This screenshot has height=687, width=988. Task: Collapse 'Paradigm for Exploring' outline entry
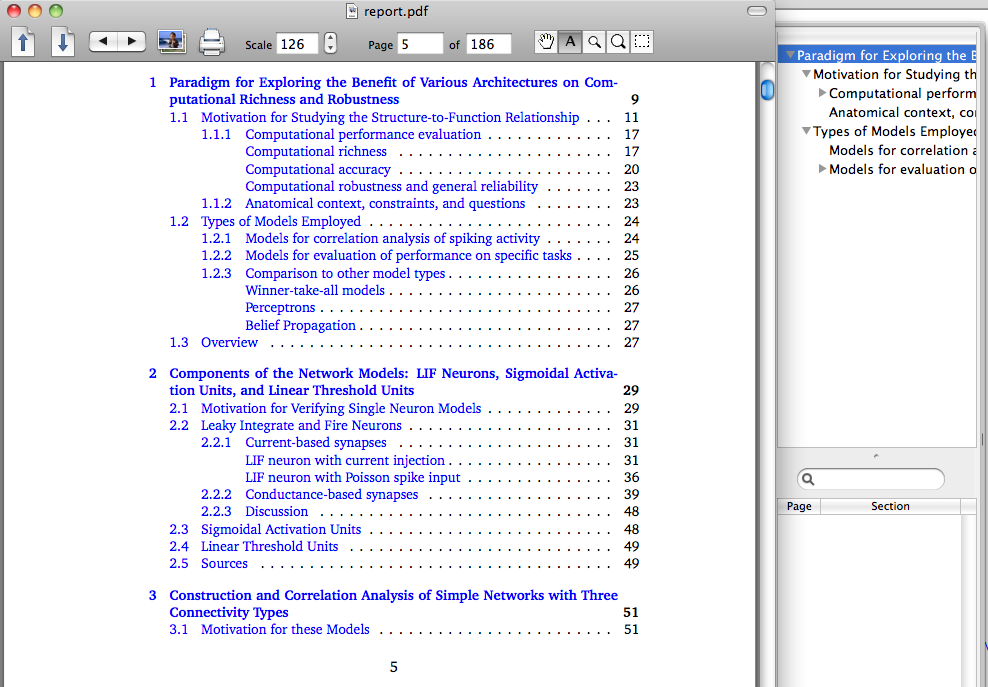tap(790, 55)
